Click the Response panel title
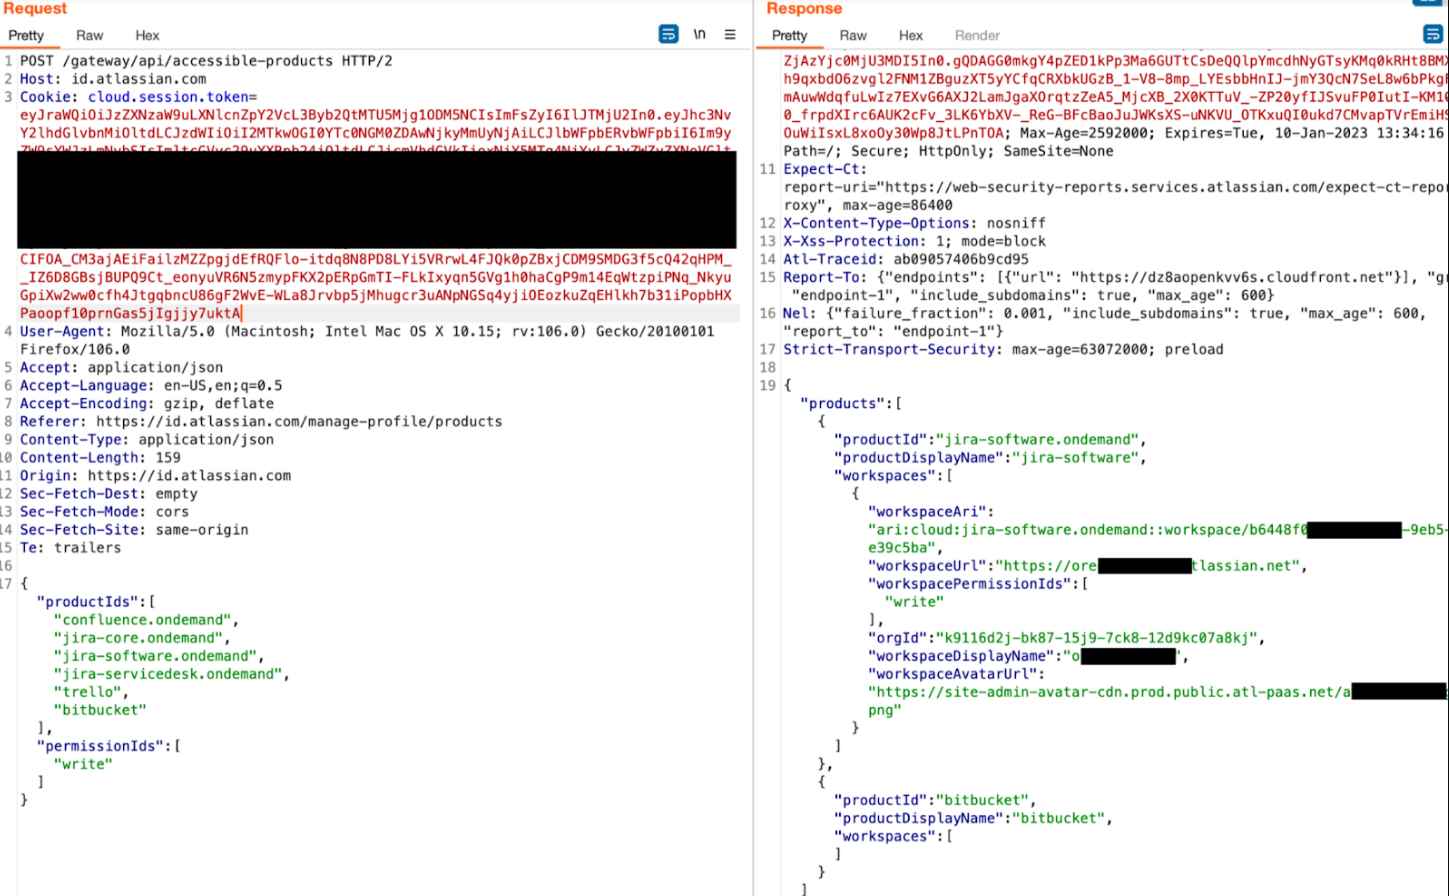This screenshot has height=896, width=1449. coord(804,9)
